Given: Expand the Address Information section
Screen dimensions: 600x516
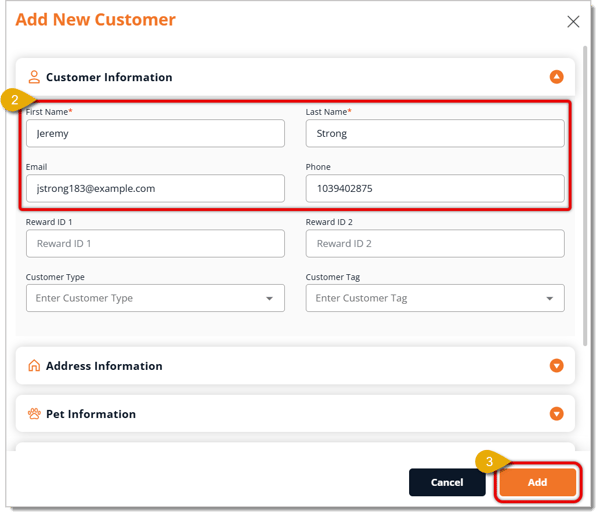Looking at the screenshot, I should [x=556, y=366].
